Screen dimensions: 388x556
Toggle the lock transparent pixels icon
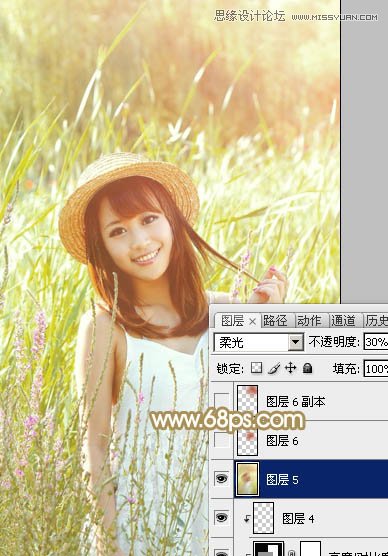pos(256,368)
